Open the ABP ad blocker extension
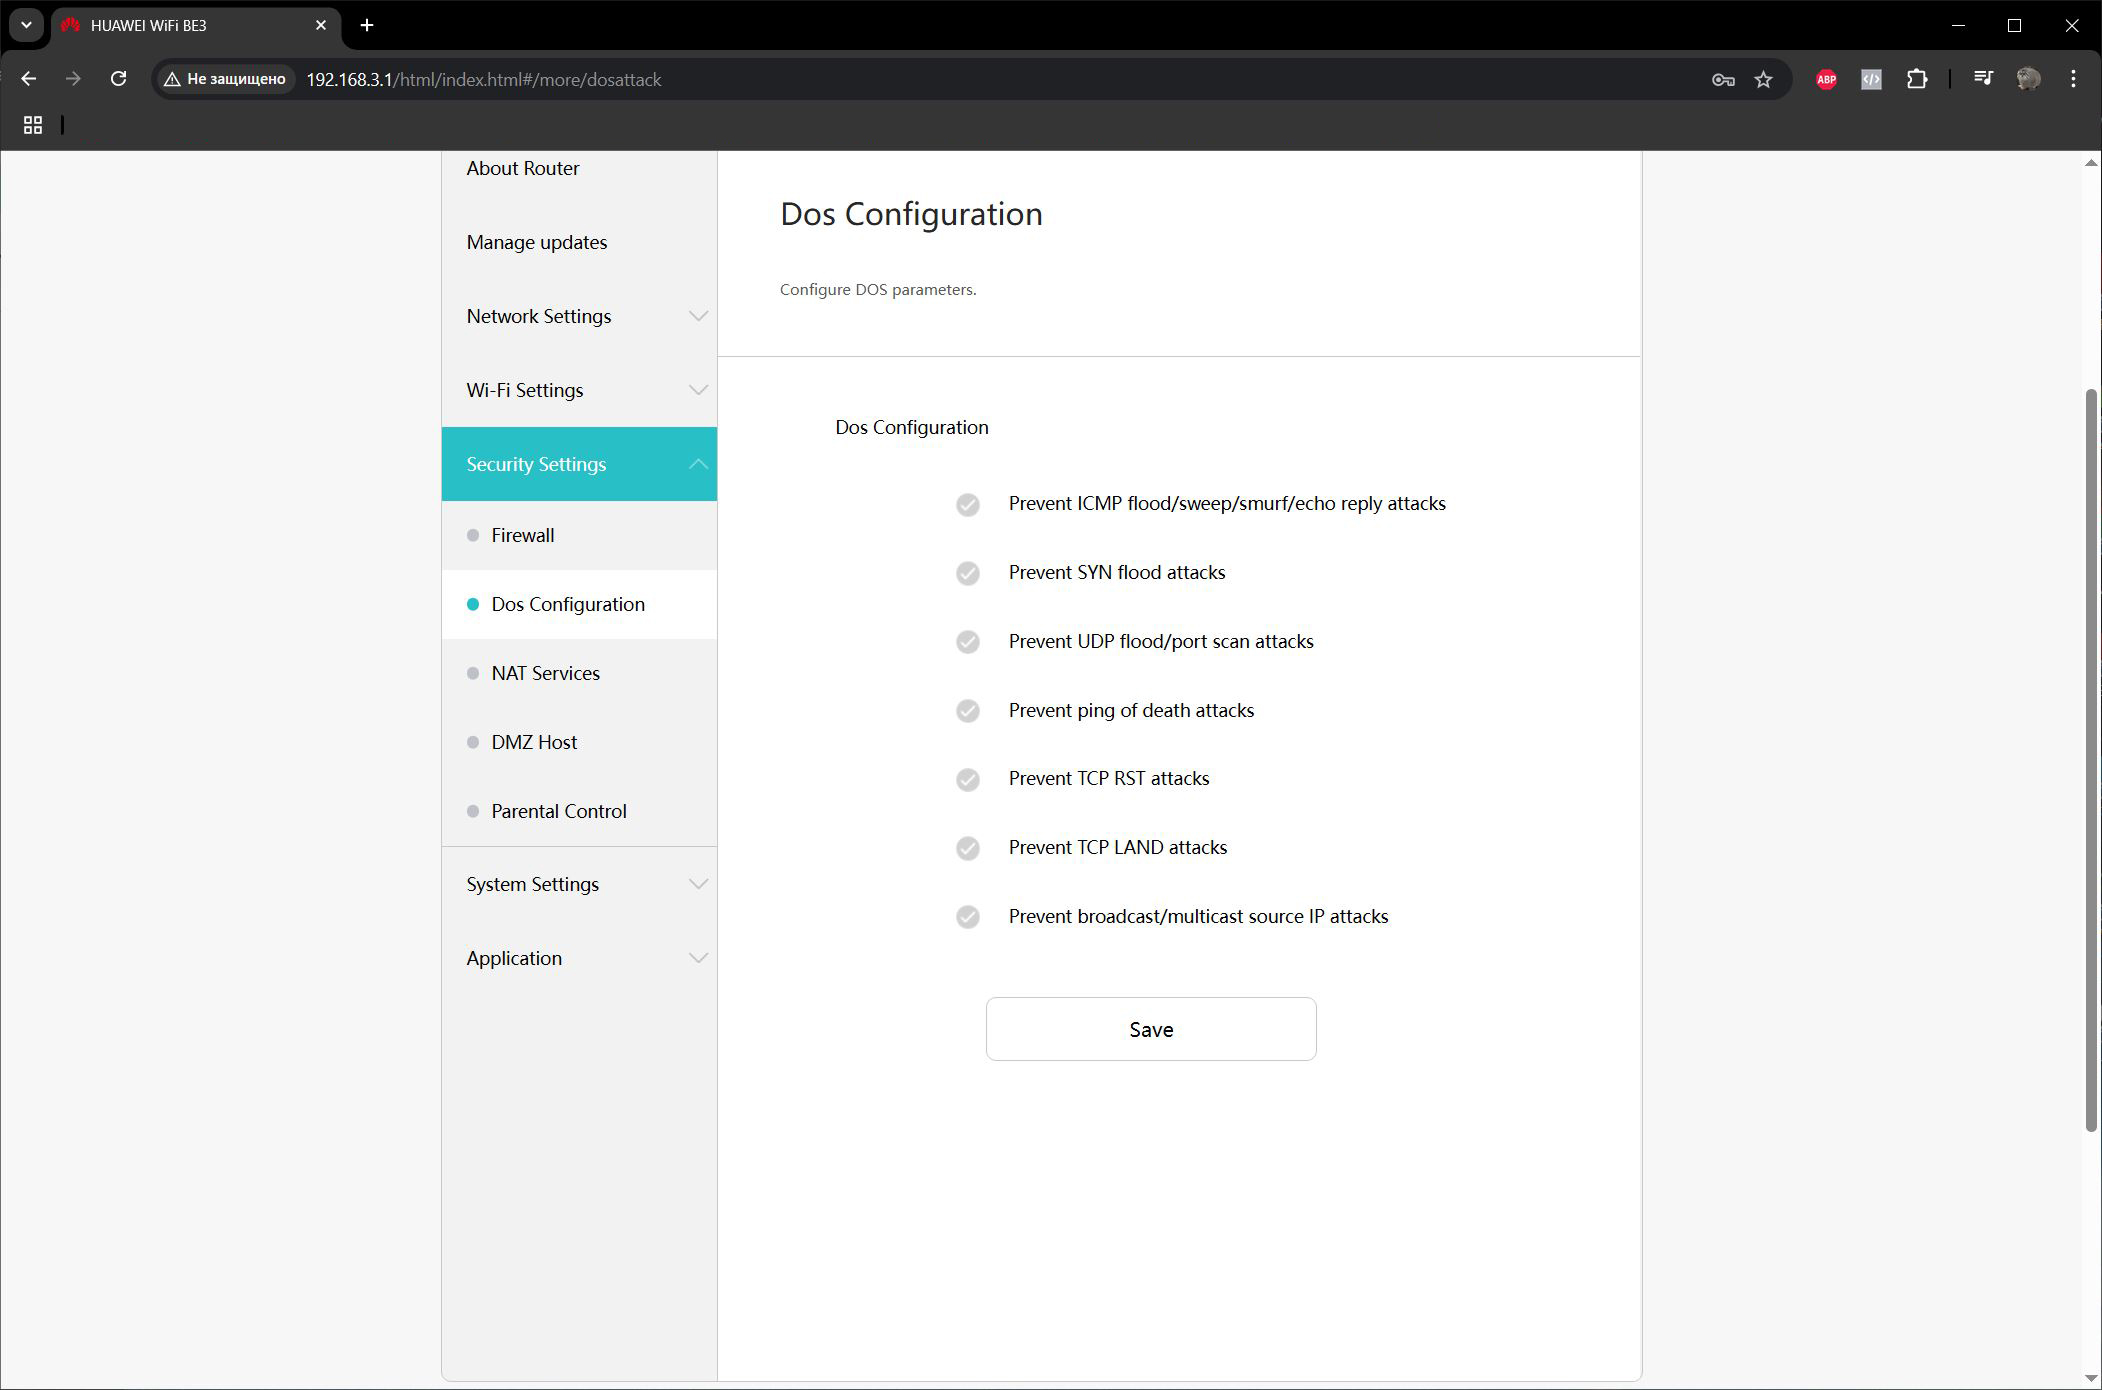Viewport: 2102px width, 1390px height. click(1826, 80)
